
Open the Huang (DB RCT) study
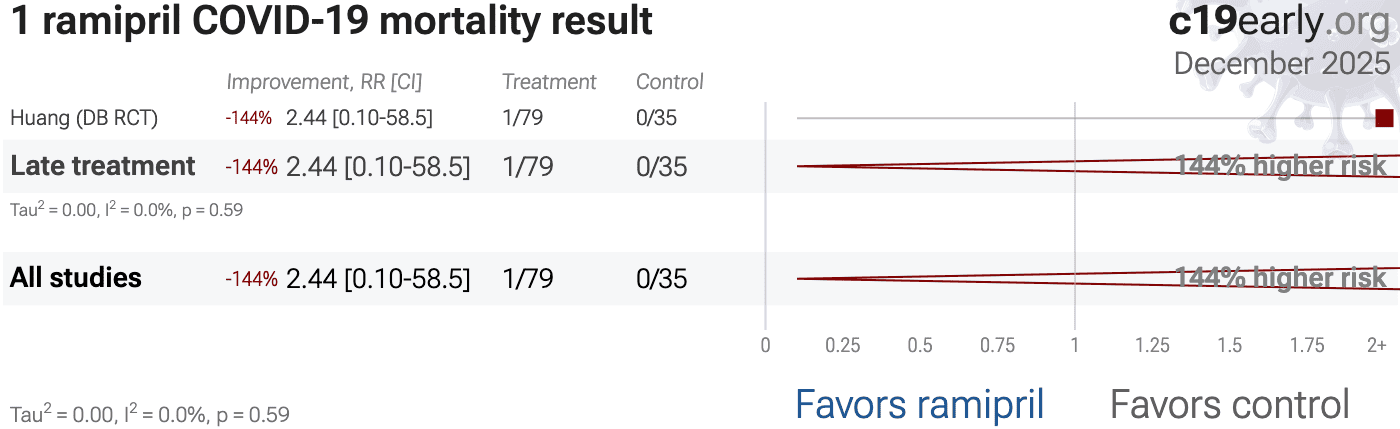84,118
